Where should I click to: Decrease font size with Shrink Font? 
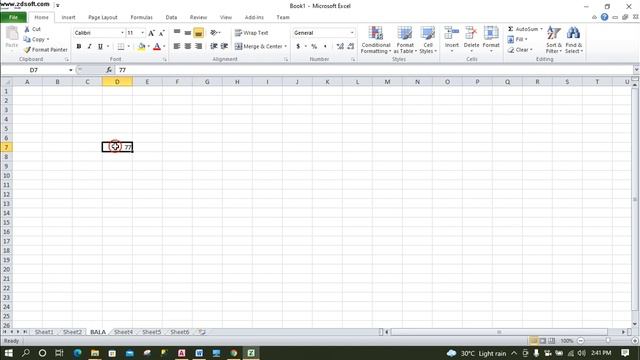pyautogui.click(x=162, y=33)
